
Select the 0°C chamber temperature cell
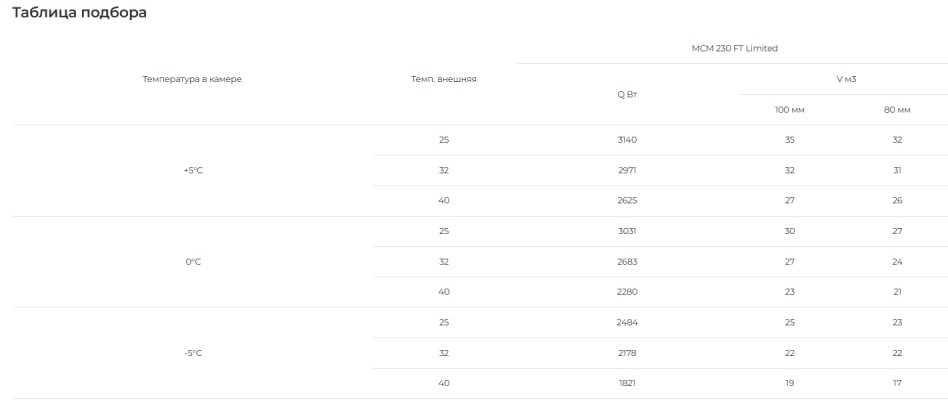point(193,261)
